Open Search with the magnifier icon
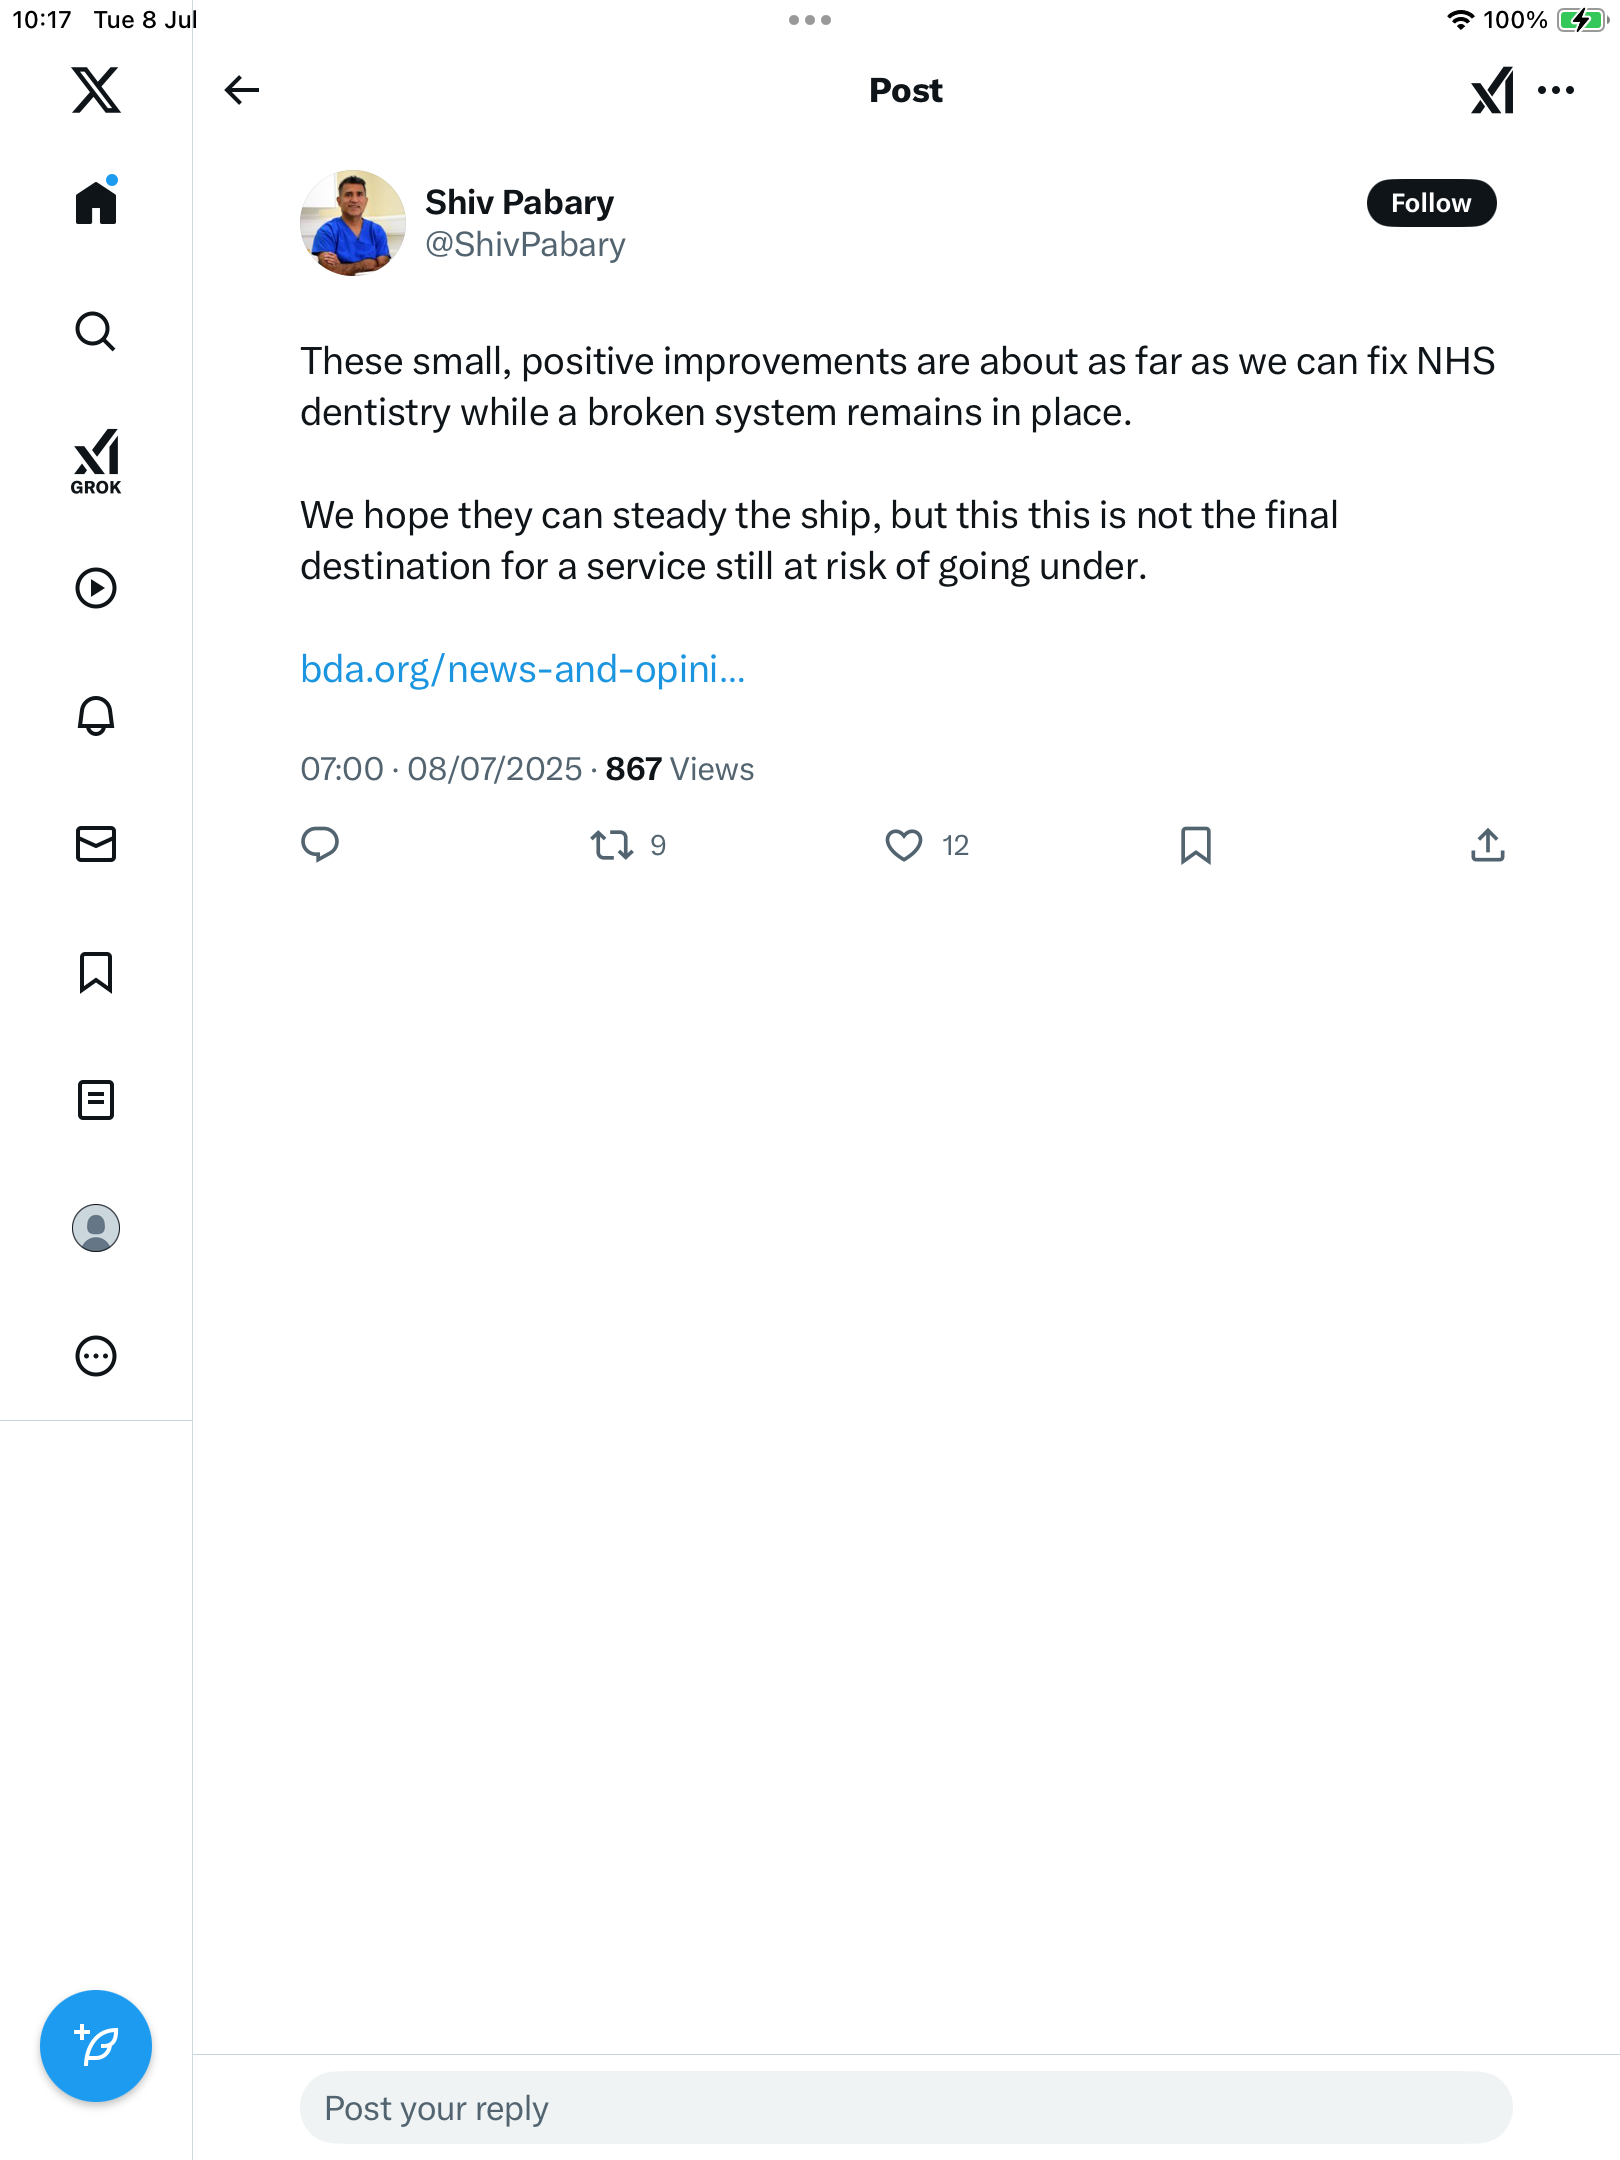The height and width of the screenshot is (2160, 1620). tap(96, 331)
